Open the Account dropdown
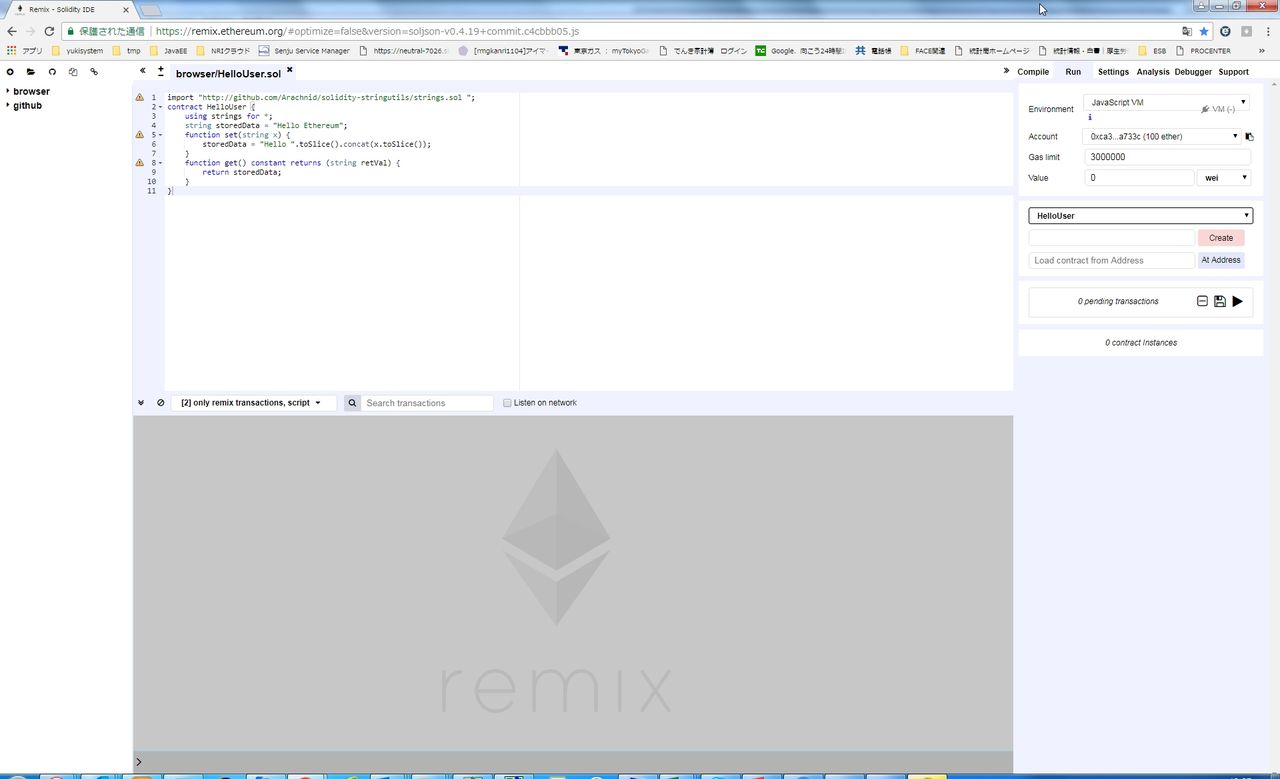Image resolution: width=1280 pixels, height=779 pixels. tap(1163, 136)
